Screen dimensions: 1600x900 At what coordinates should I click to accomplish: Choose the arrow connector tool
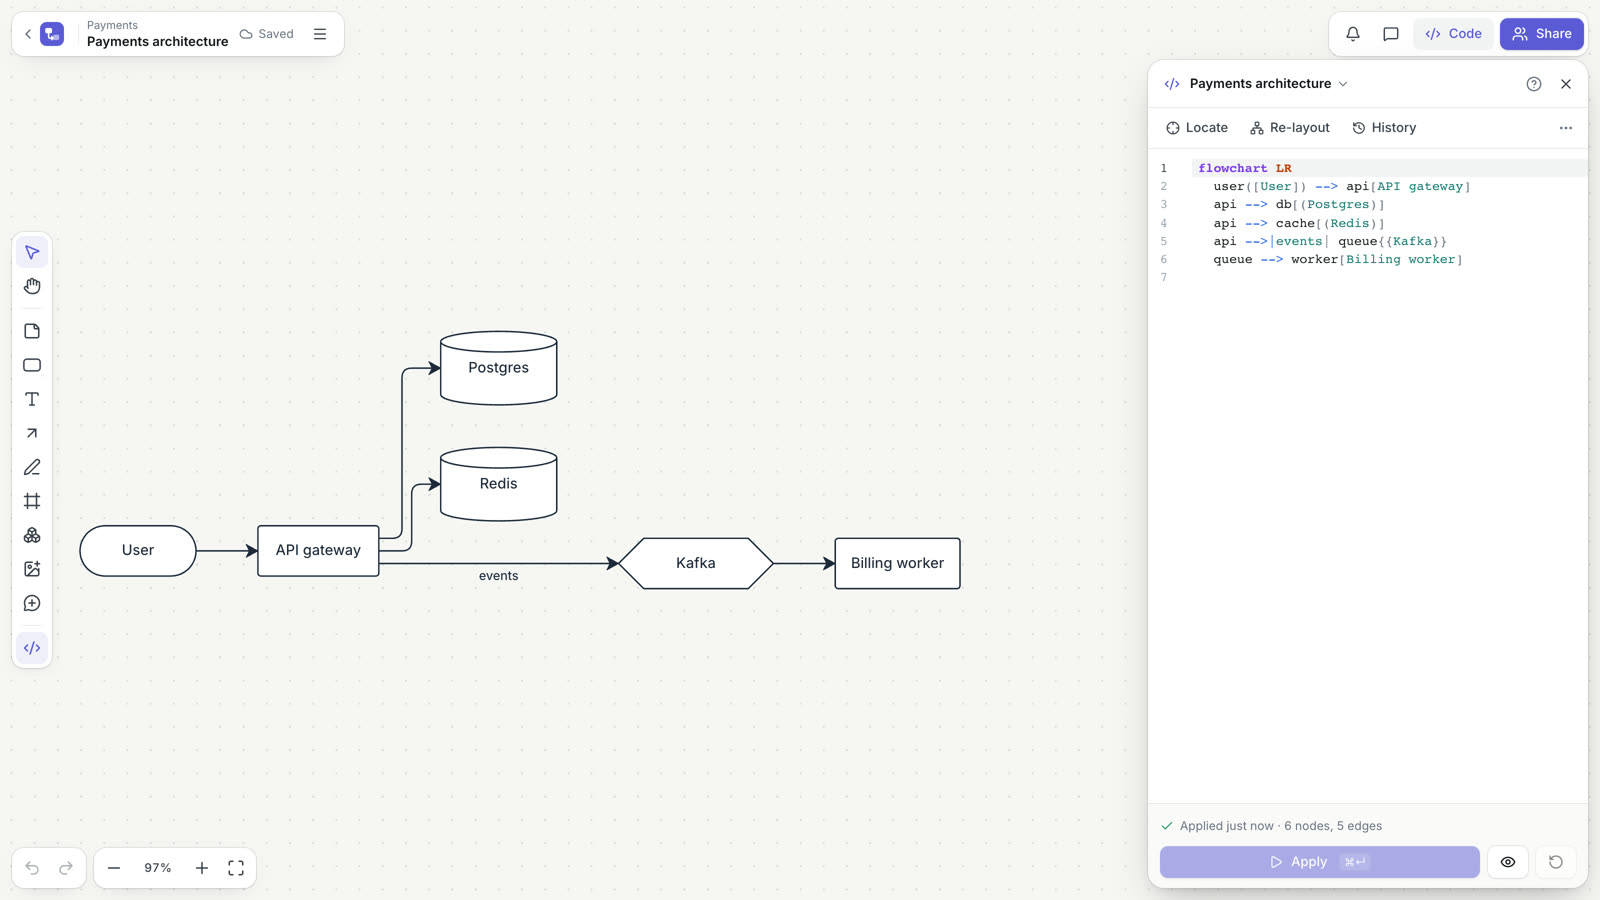pos(32,433)
